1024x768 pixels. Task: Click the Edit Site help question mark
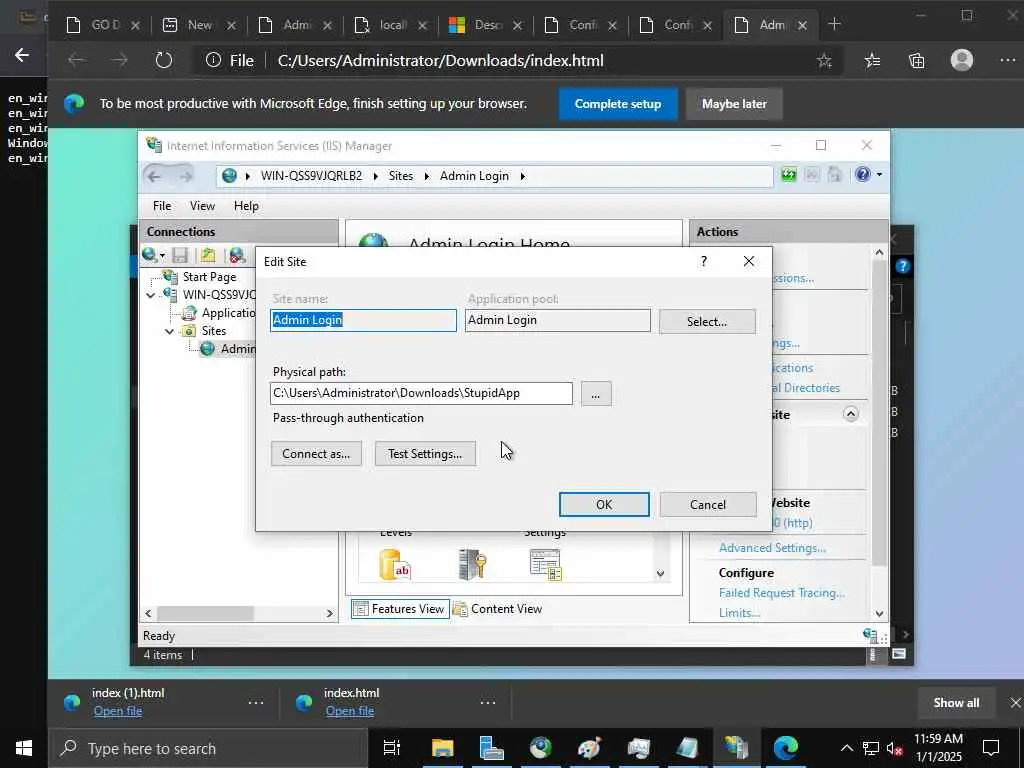[x=703, y=261]
